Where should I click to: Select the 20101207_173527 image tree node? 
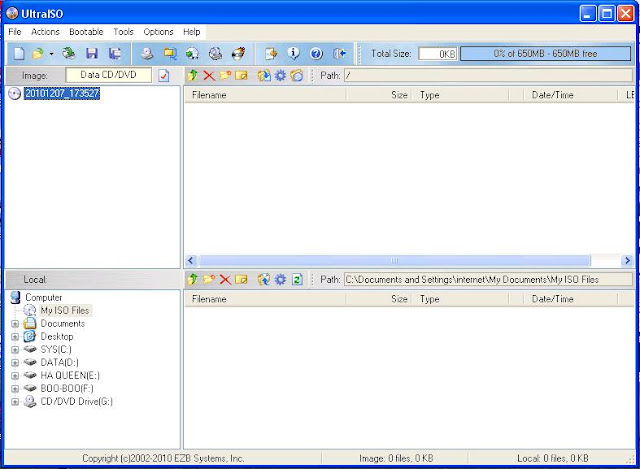click(x=62, y=93)
